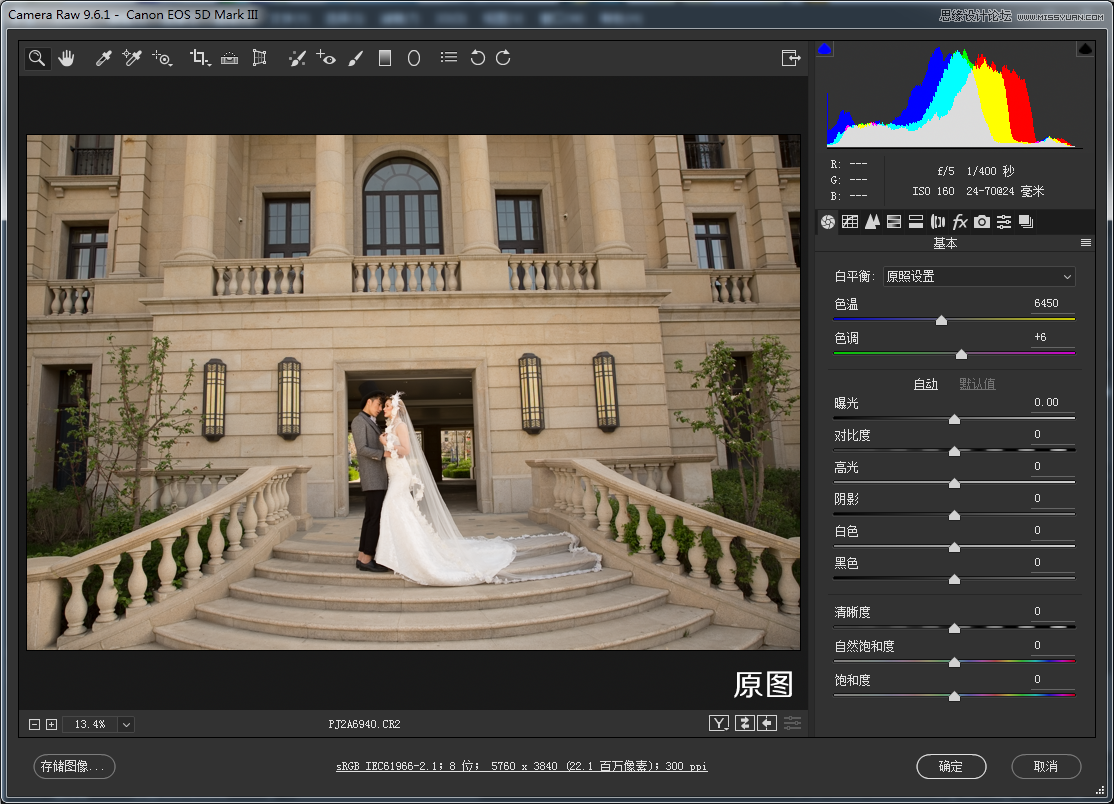This screenshot has width=1114, height=804.
Task: Toggle the highlight clipping warning in histogram
Action: (x=1085, y=49)
